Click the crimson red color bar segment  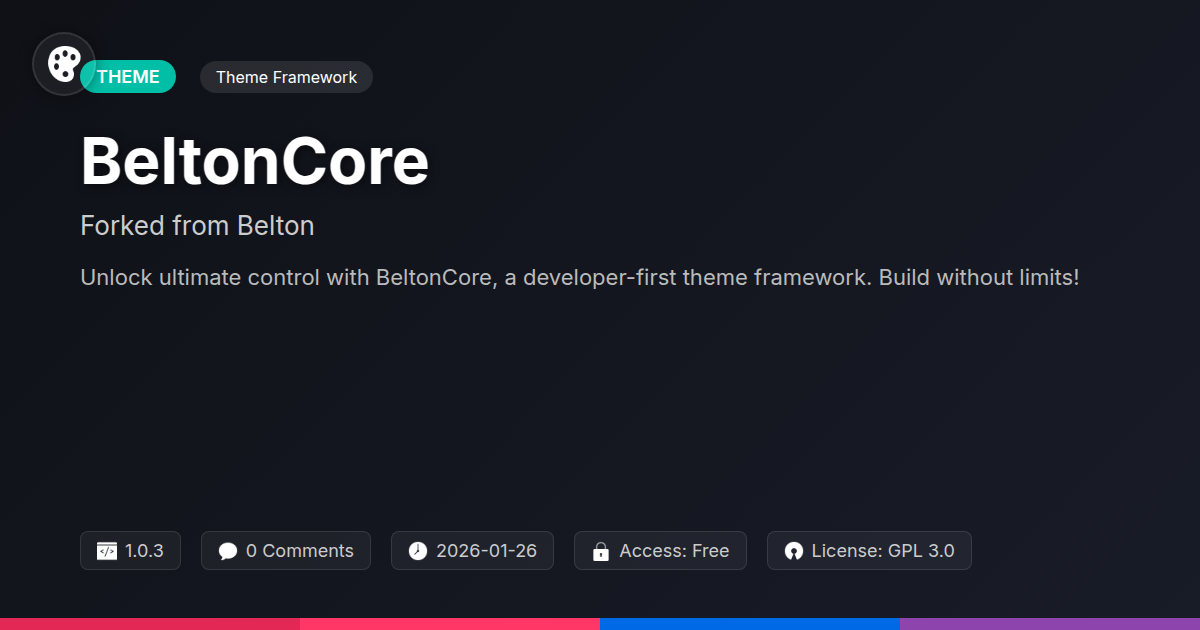150,623
